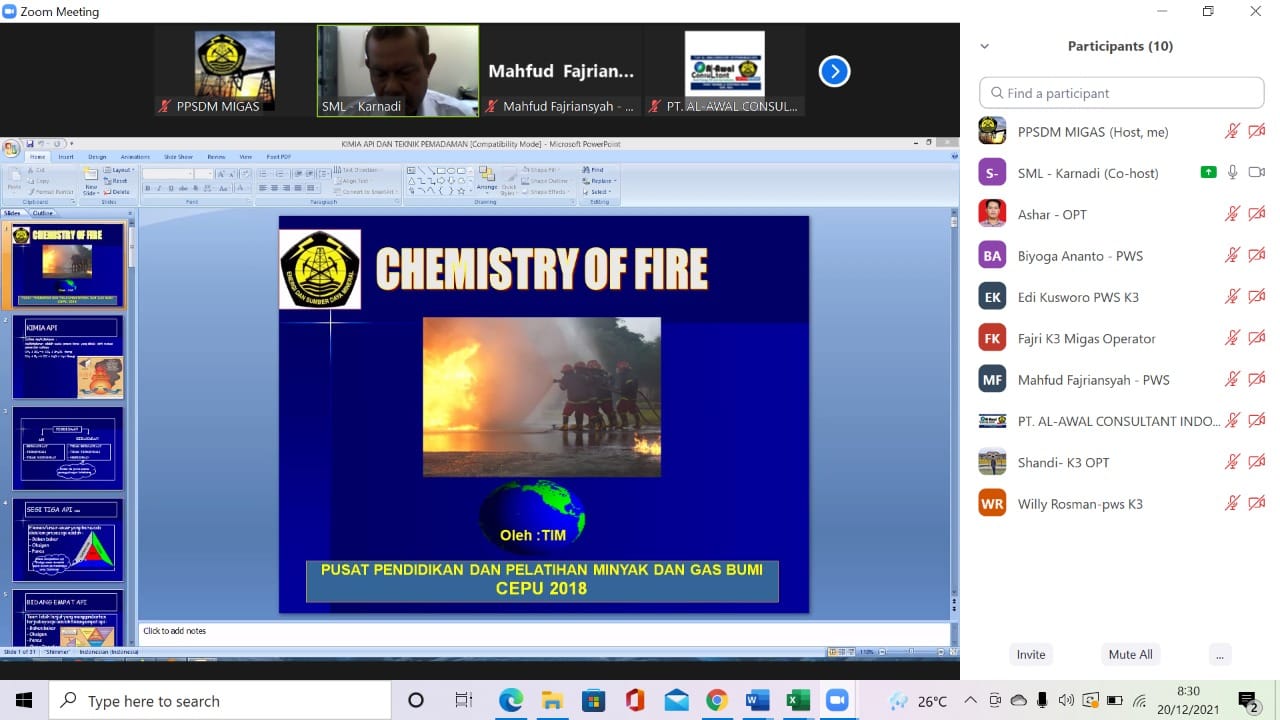Switch to Slide Sorter view in status bar
Viewport: 1280px width, 720px height.
pos(842,652)
